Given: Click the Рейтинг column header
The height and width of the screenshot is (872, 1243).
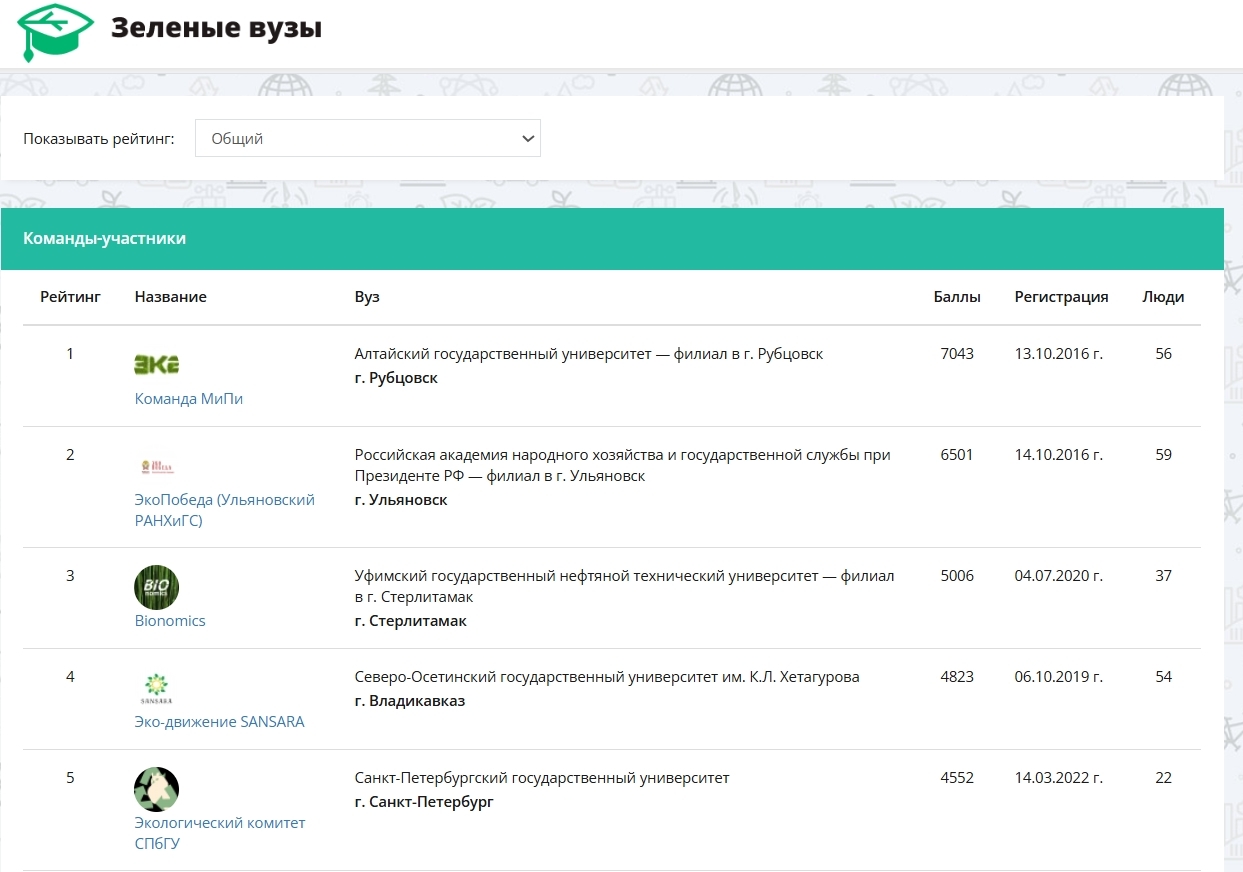Looking at the screenshot, I should (70, 297).
